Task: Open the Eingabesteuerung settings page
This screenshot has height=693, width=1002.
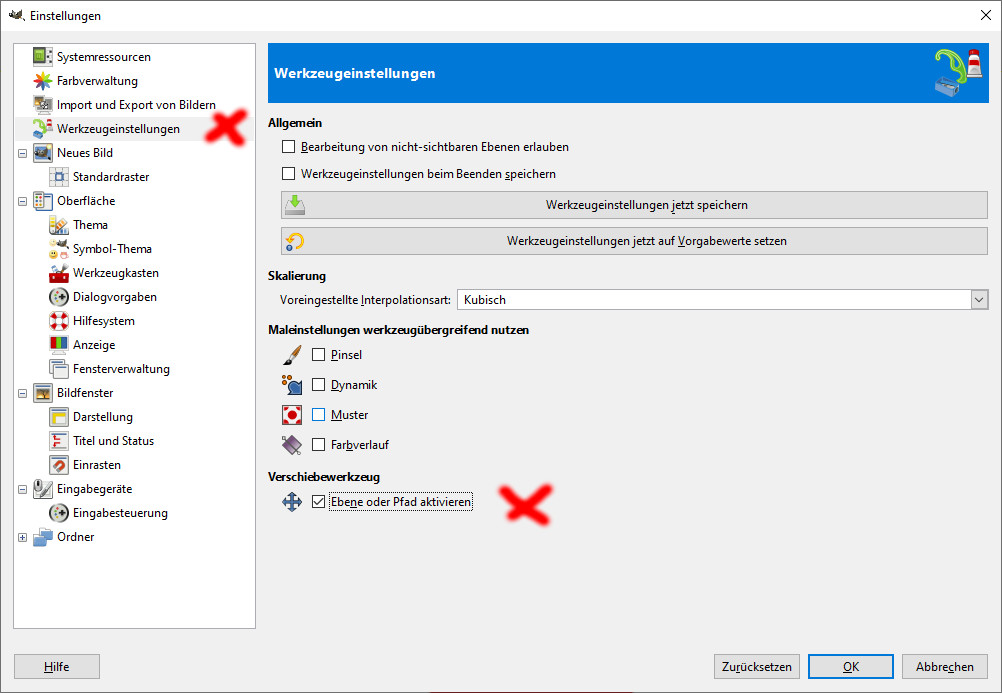Action: (120, 513)
